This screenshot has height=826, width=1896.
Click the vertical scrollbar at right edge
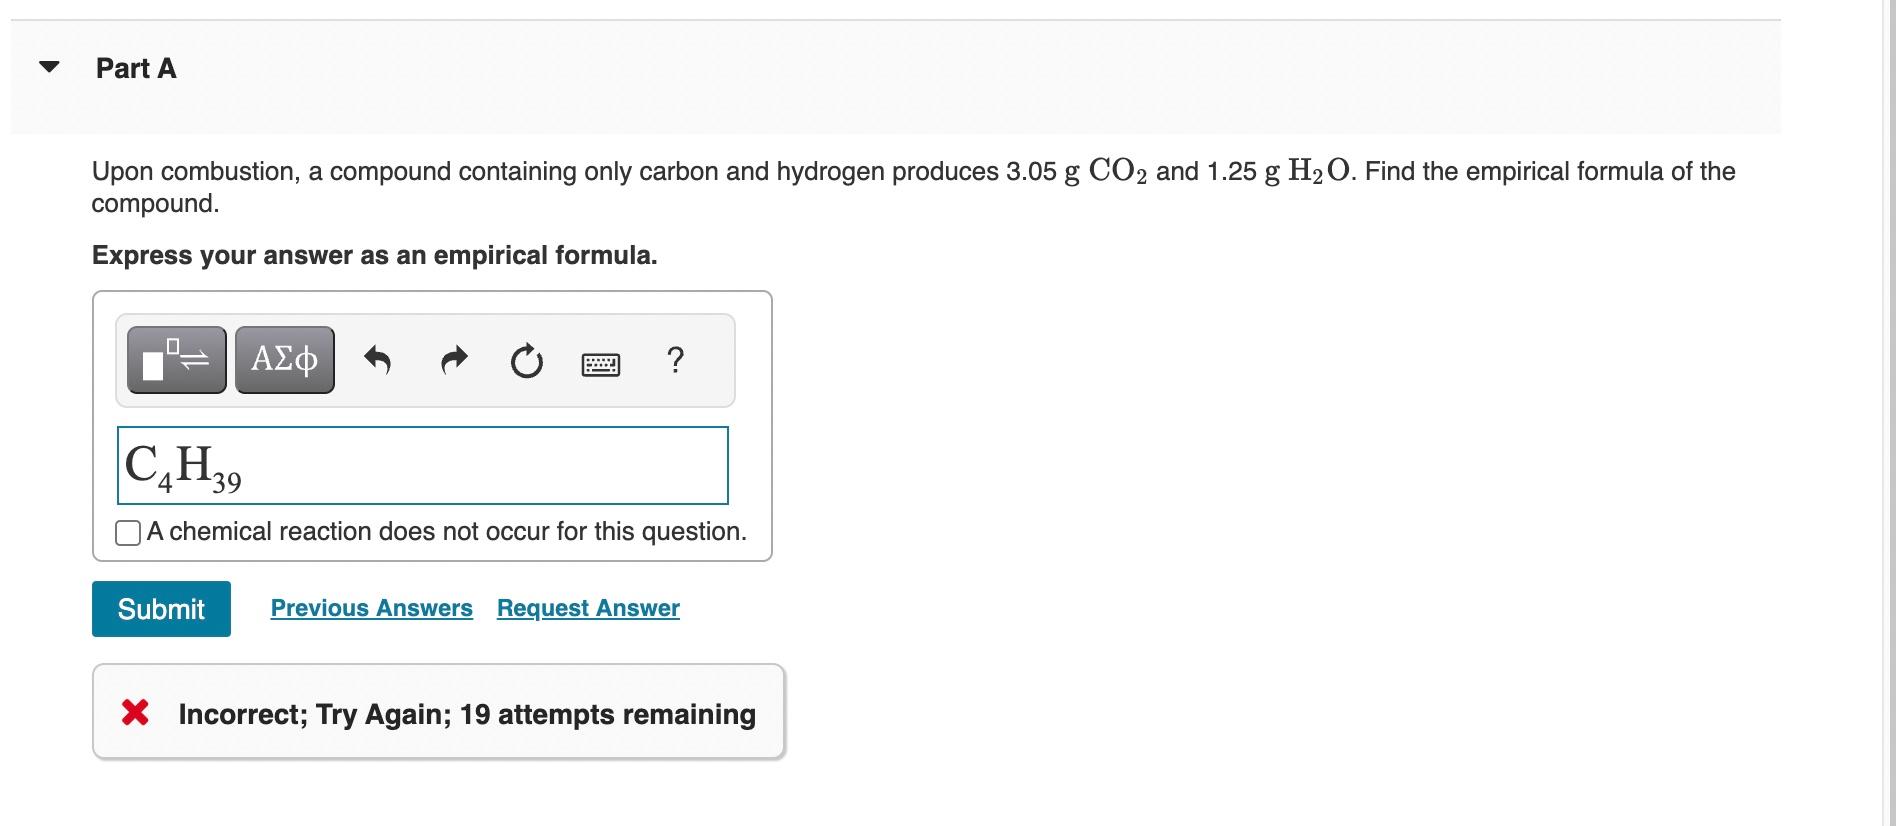1888,413
